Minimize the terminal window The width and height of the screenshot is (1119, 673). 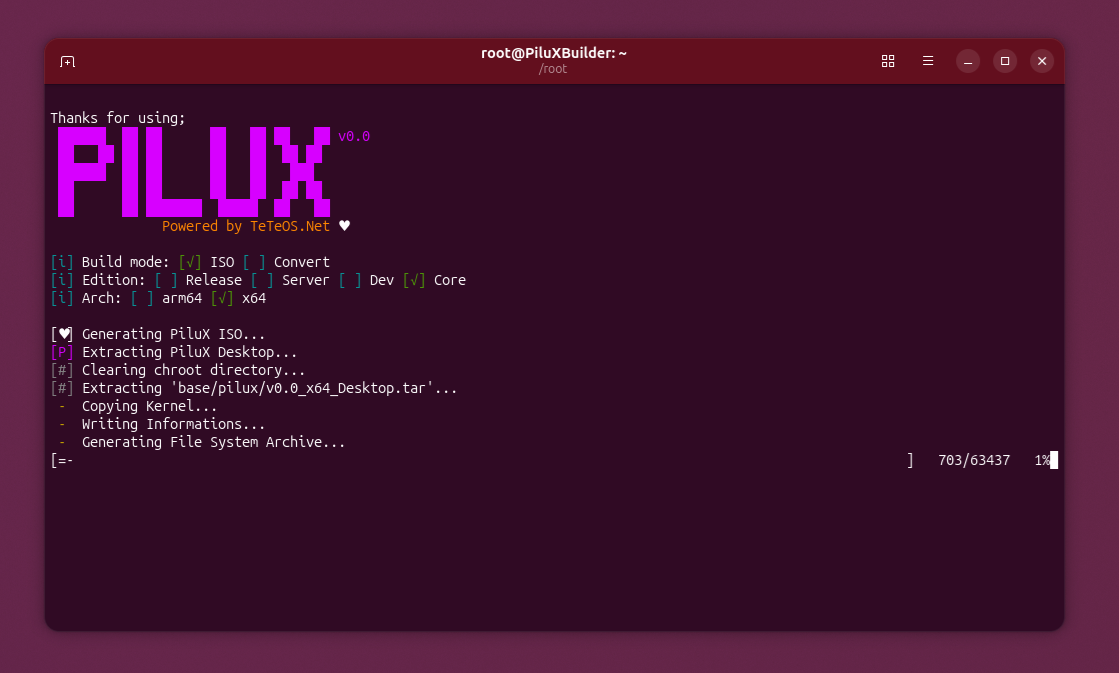pyautogui.click(x=968, y=61)
